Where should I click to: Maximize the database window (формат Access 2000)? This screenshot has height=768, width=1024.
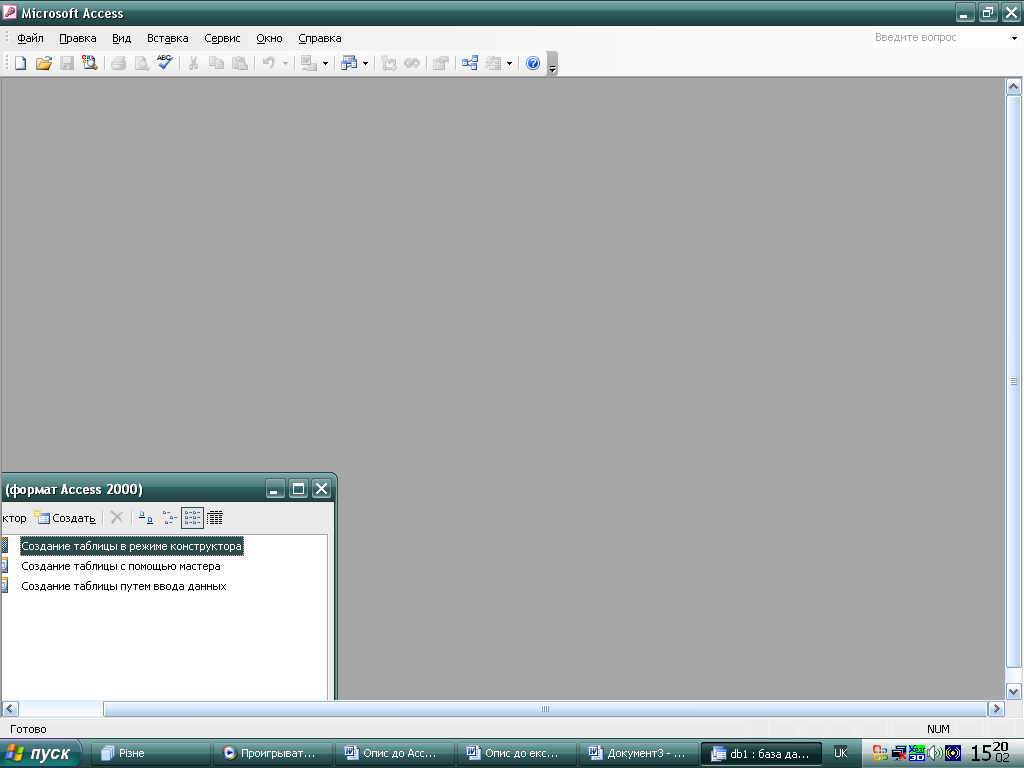click(298, 488)
